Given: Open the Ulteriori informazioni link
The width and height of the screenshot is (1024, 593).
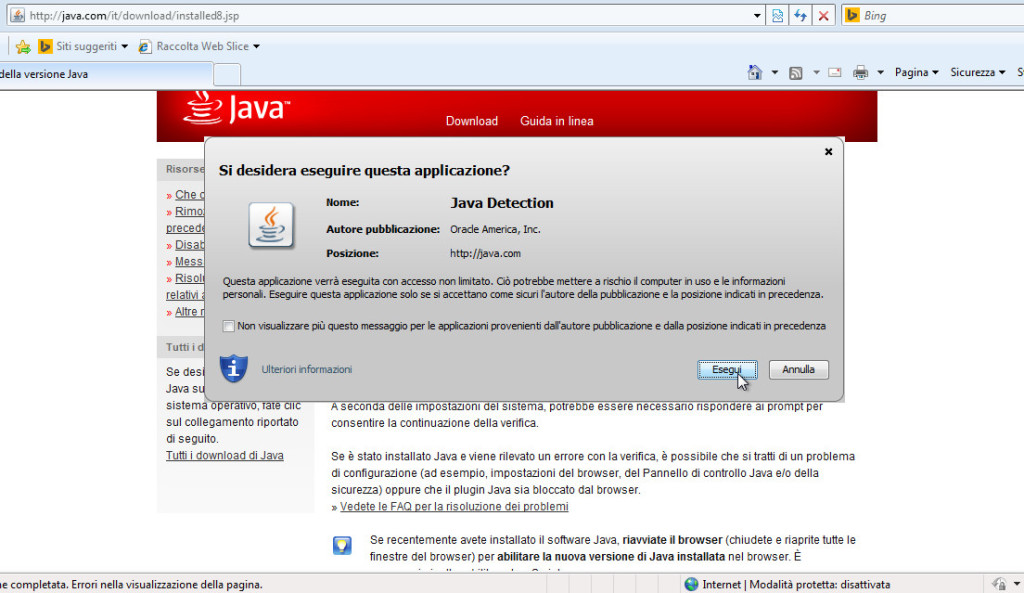Looking at the screenshot, I should (306, 370).
